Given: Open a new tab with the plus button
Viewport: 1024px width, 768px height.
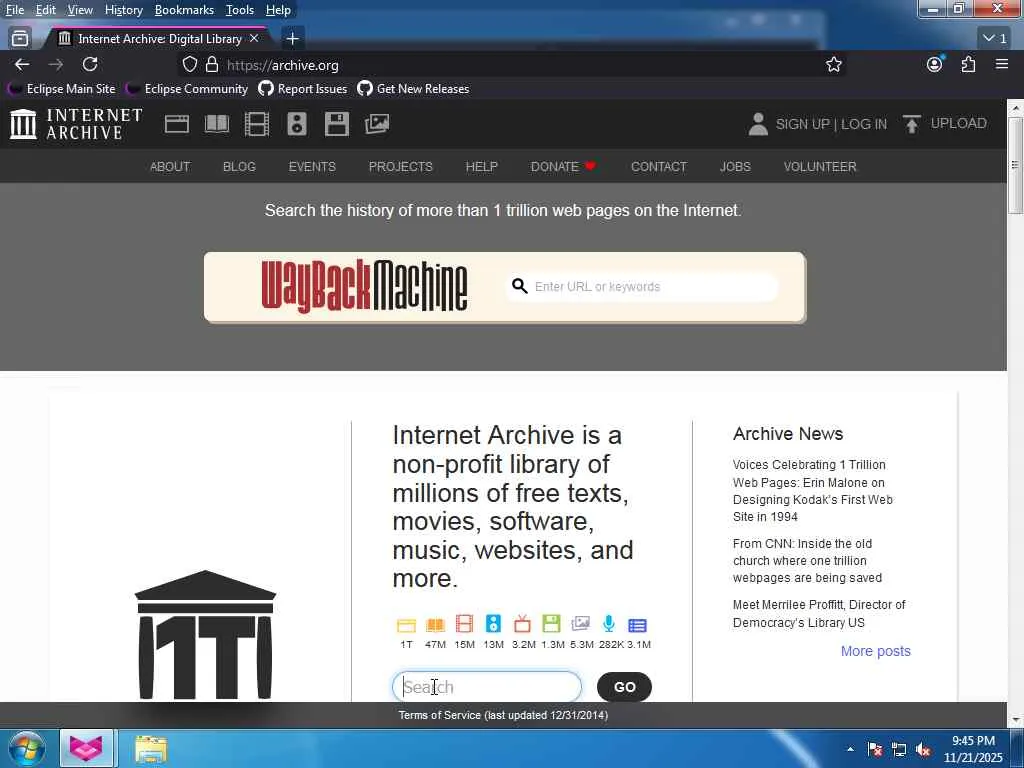Looking at the screenshot, I should pyautogui.click(x=293, y=39).
